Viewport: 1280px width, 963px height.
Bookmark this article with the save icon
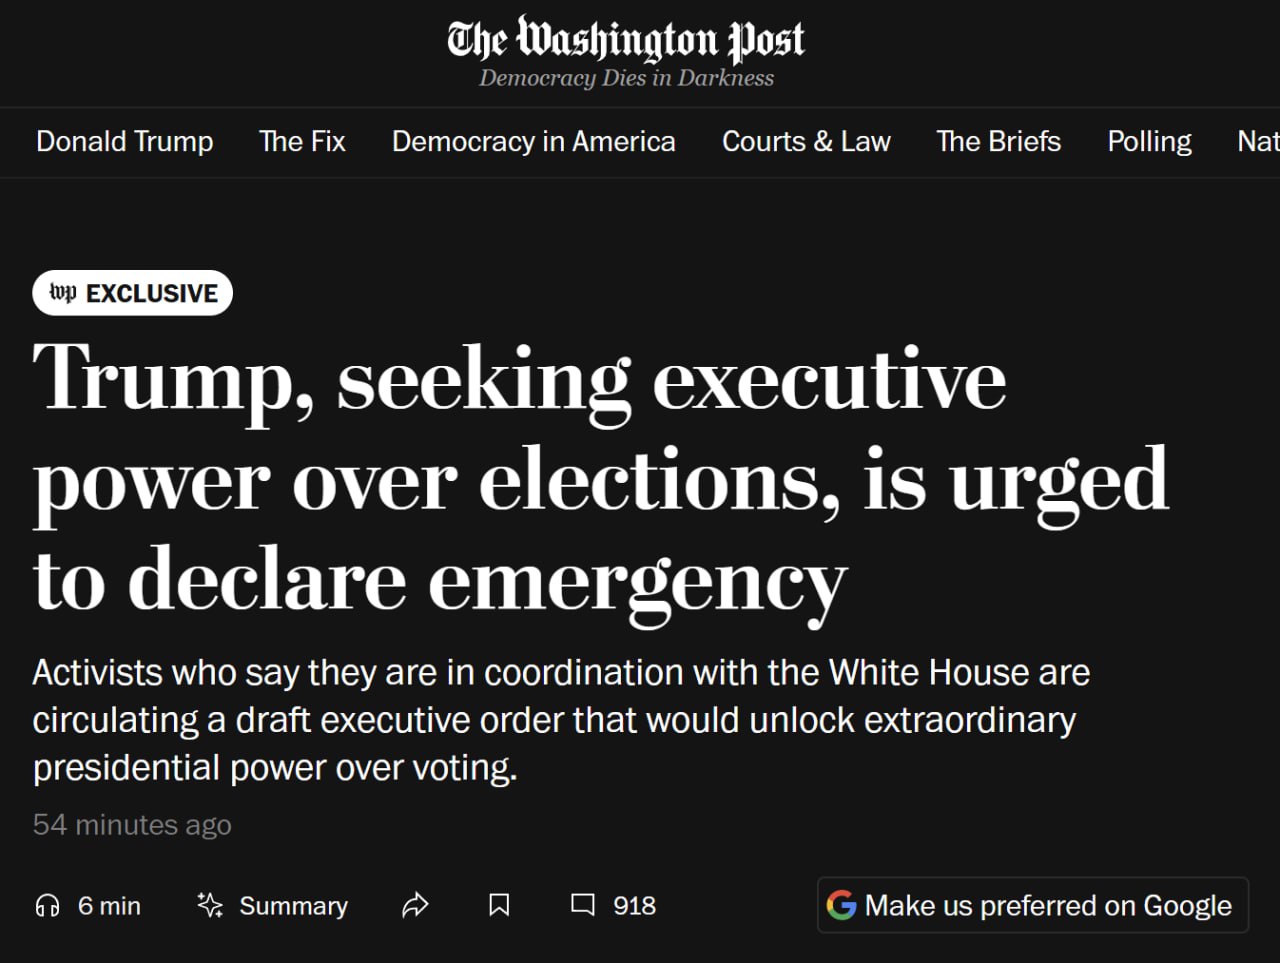tap(499, 906)
